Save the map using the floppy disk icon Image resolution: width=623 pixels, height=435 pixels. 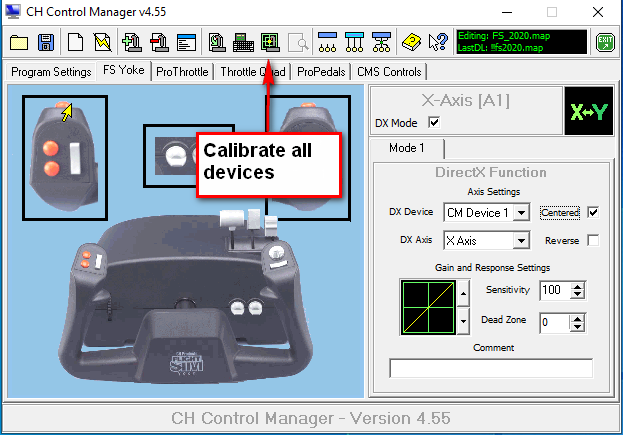coord(45,42)
